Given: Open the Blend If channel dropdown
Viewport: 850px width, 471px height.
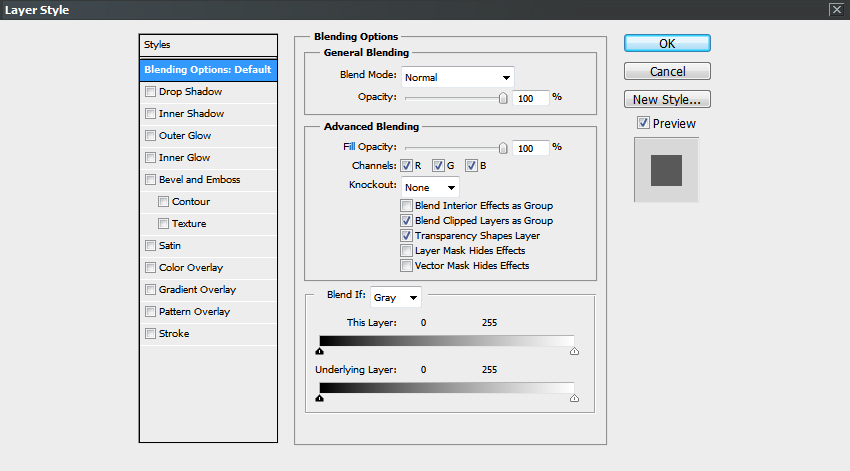Looking at the screenshot, I should (x=396, y=297).
